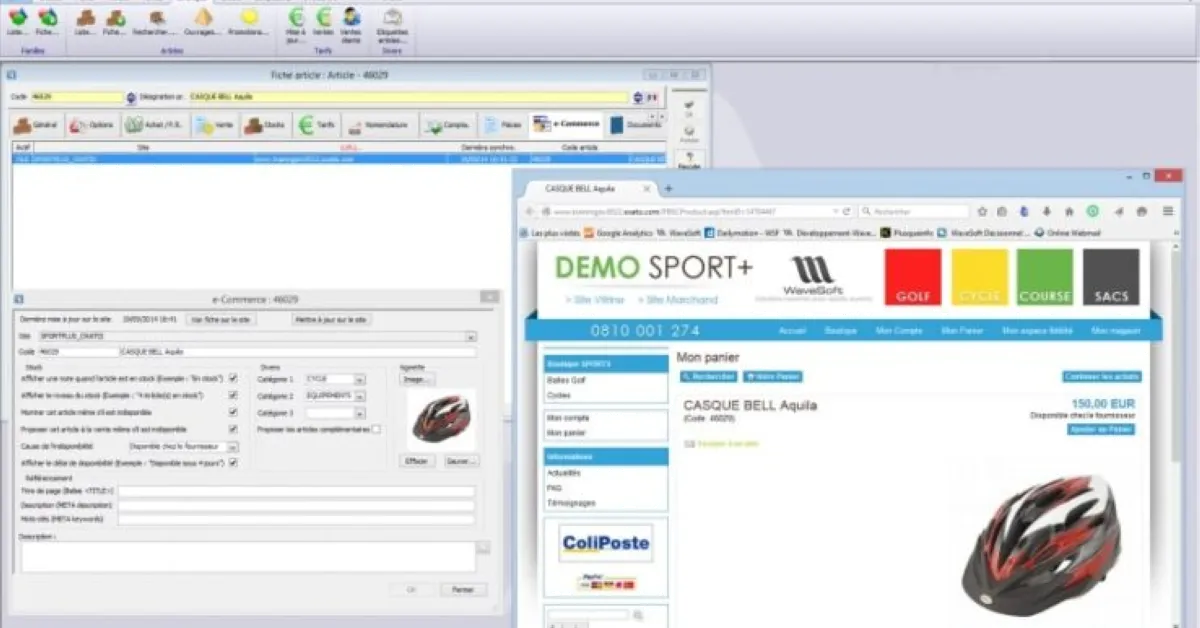Click 'Mettre à jour sur le site' button
Viewport: 1200px width, 628px height.
[331, 318]
